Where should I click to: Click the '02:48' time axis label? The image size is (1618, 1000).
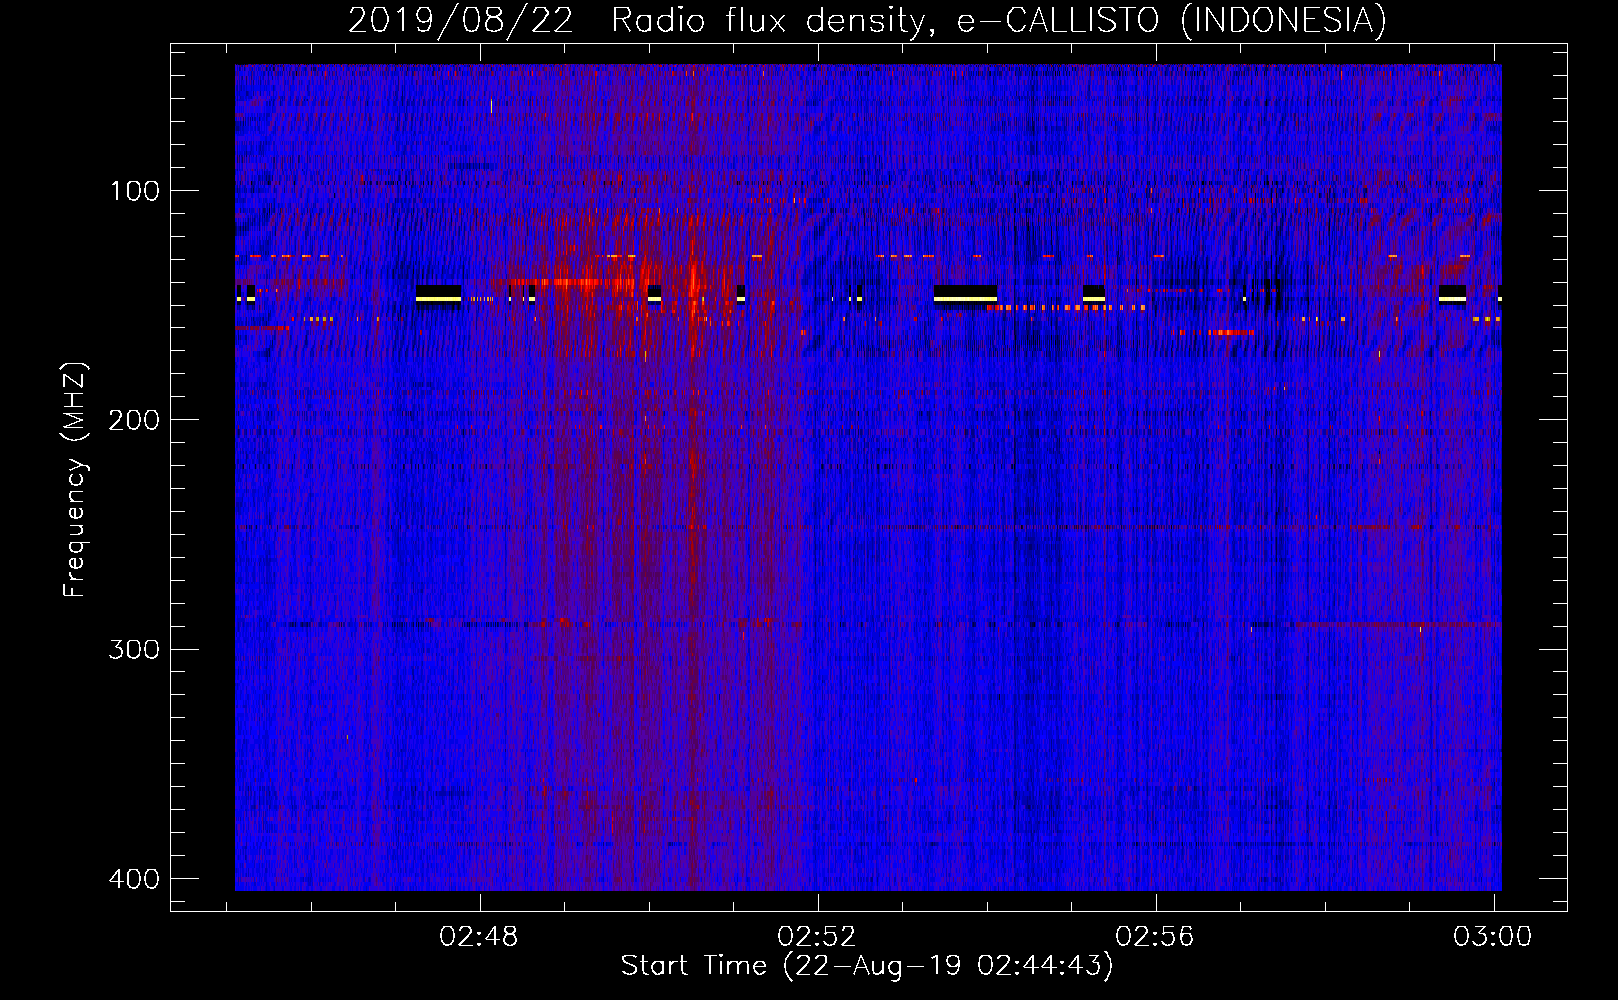click(479, 937)
